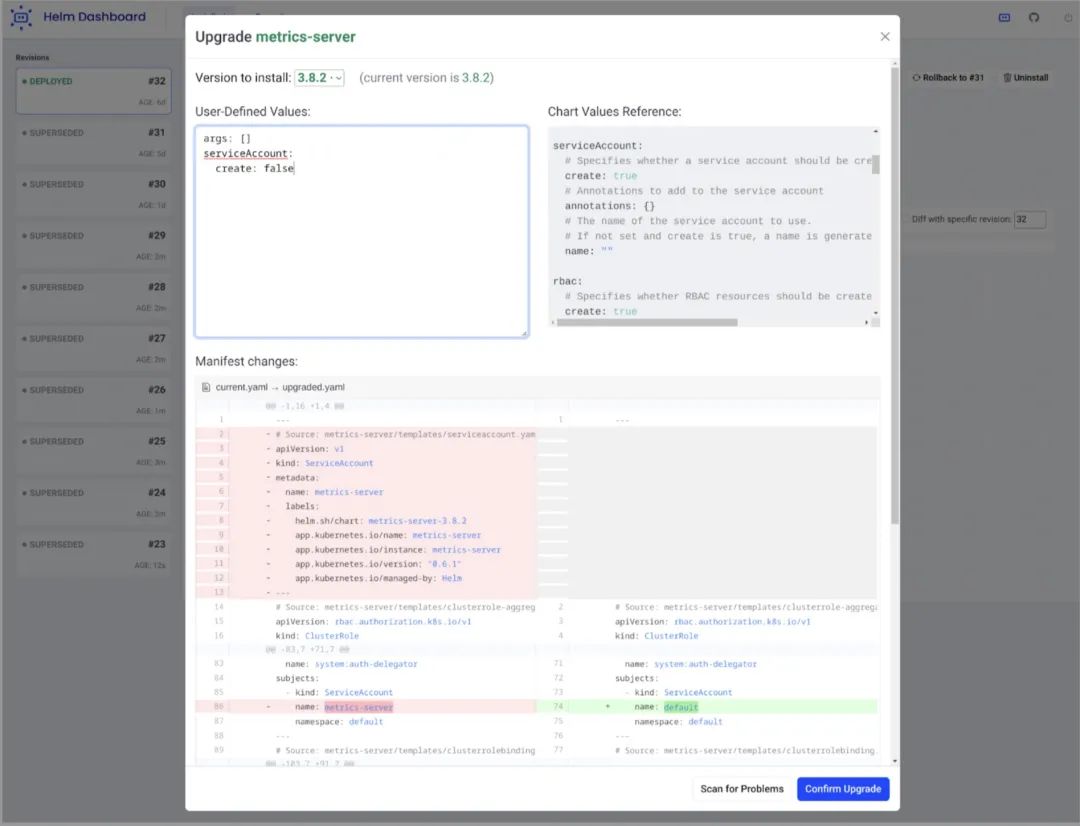This screenshot has width=1080, height=826.
Task: Select superseded revision #24
Action: (x=94, y=502)
